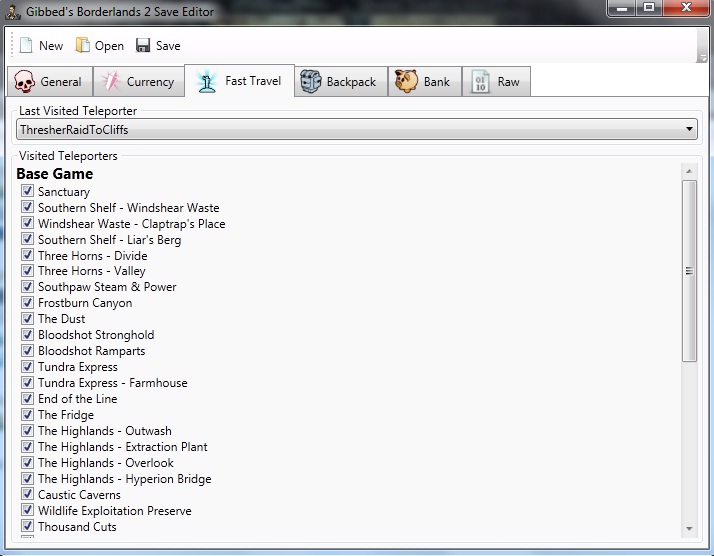Uncheck the Sanctuary checkbox

[x=27, y=190]
